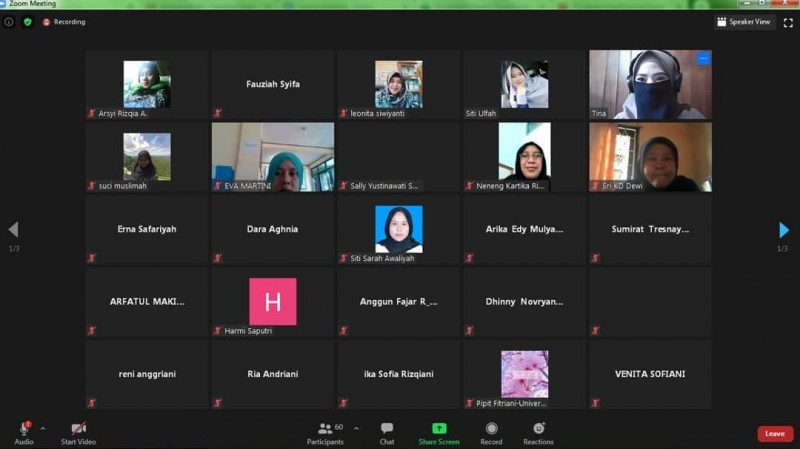Click muted mic icon on Dara Aghnia tile
Screen dimensions: 800x449
218,258
